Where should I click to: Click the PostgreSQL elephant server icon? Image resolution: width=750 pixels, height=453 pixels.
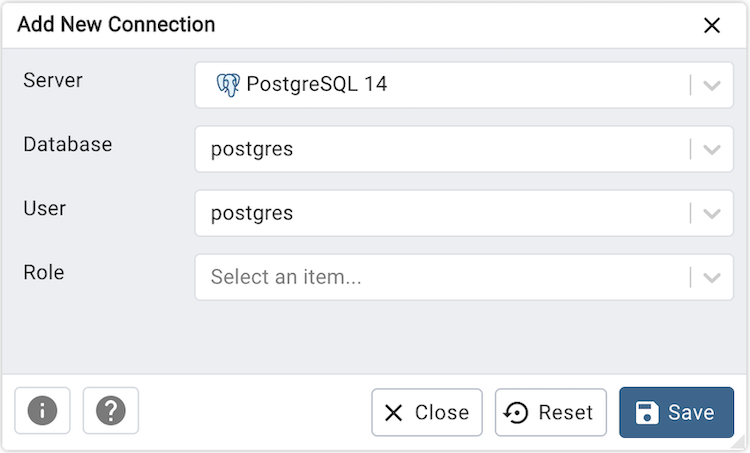[x=228, y=85]
